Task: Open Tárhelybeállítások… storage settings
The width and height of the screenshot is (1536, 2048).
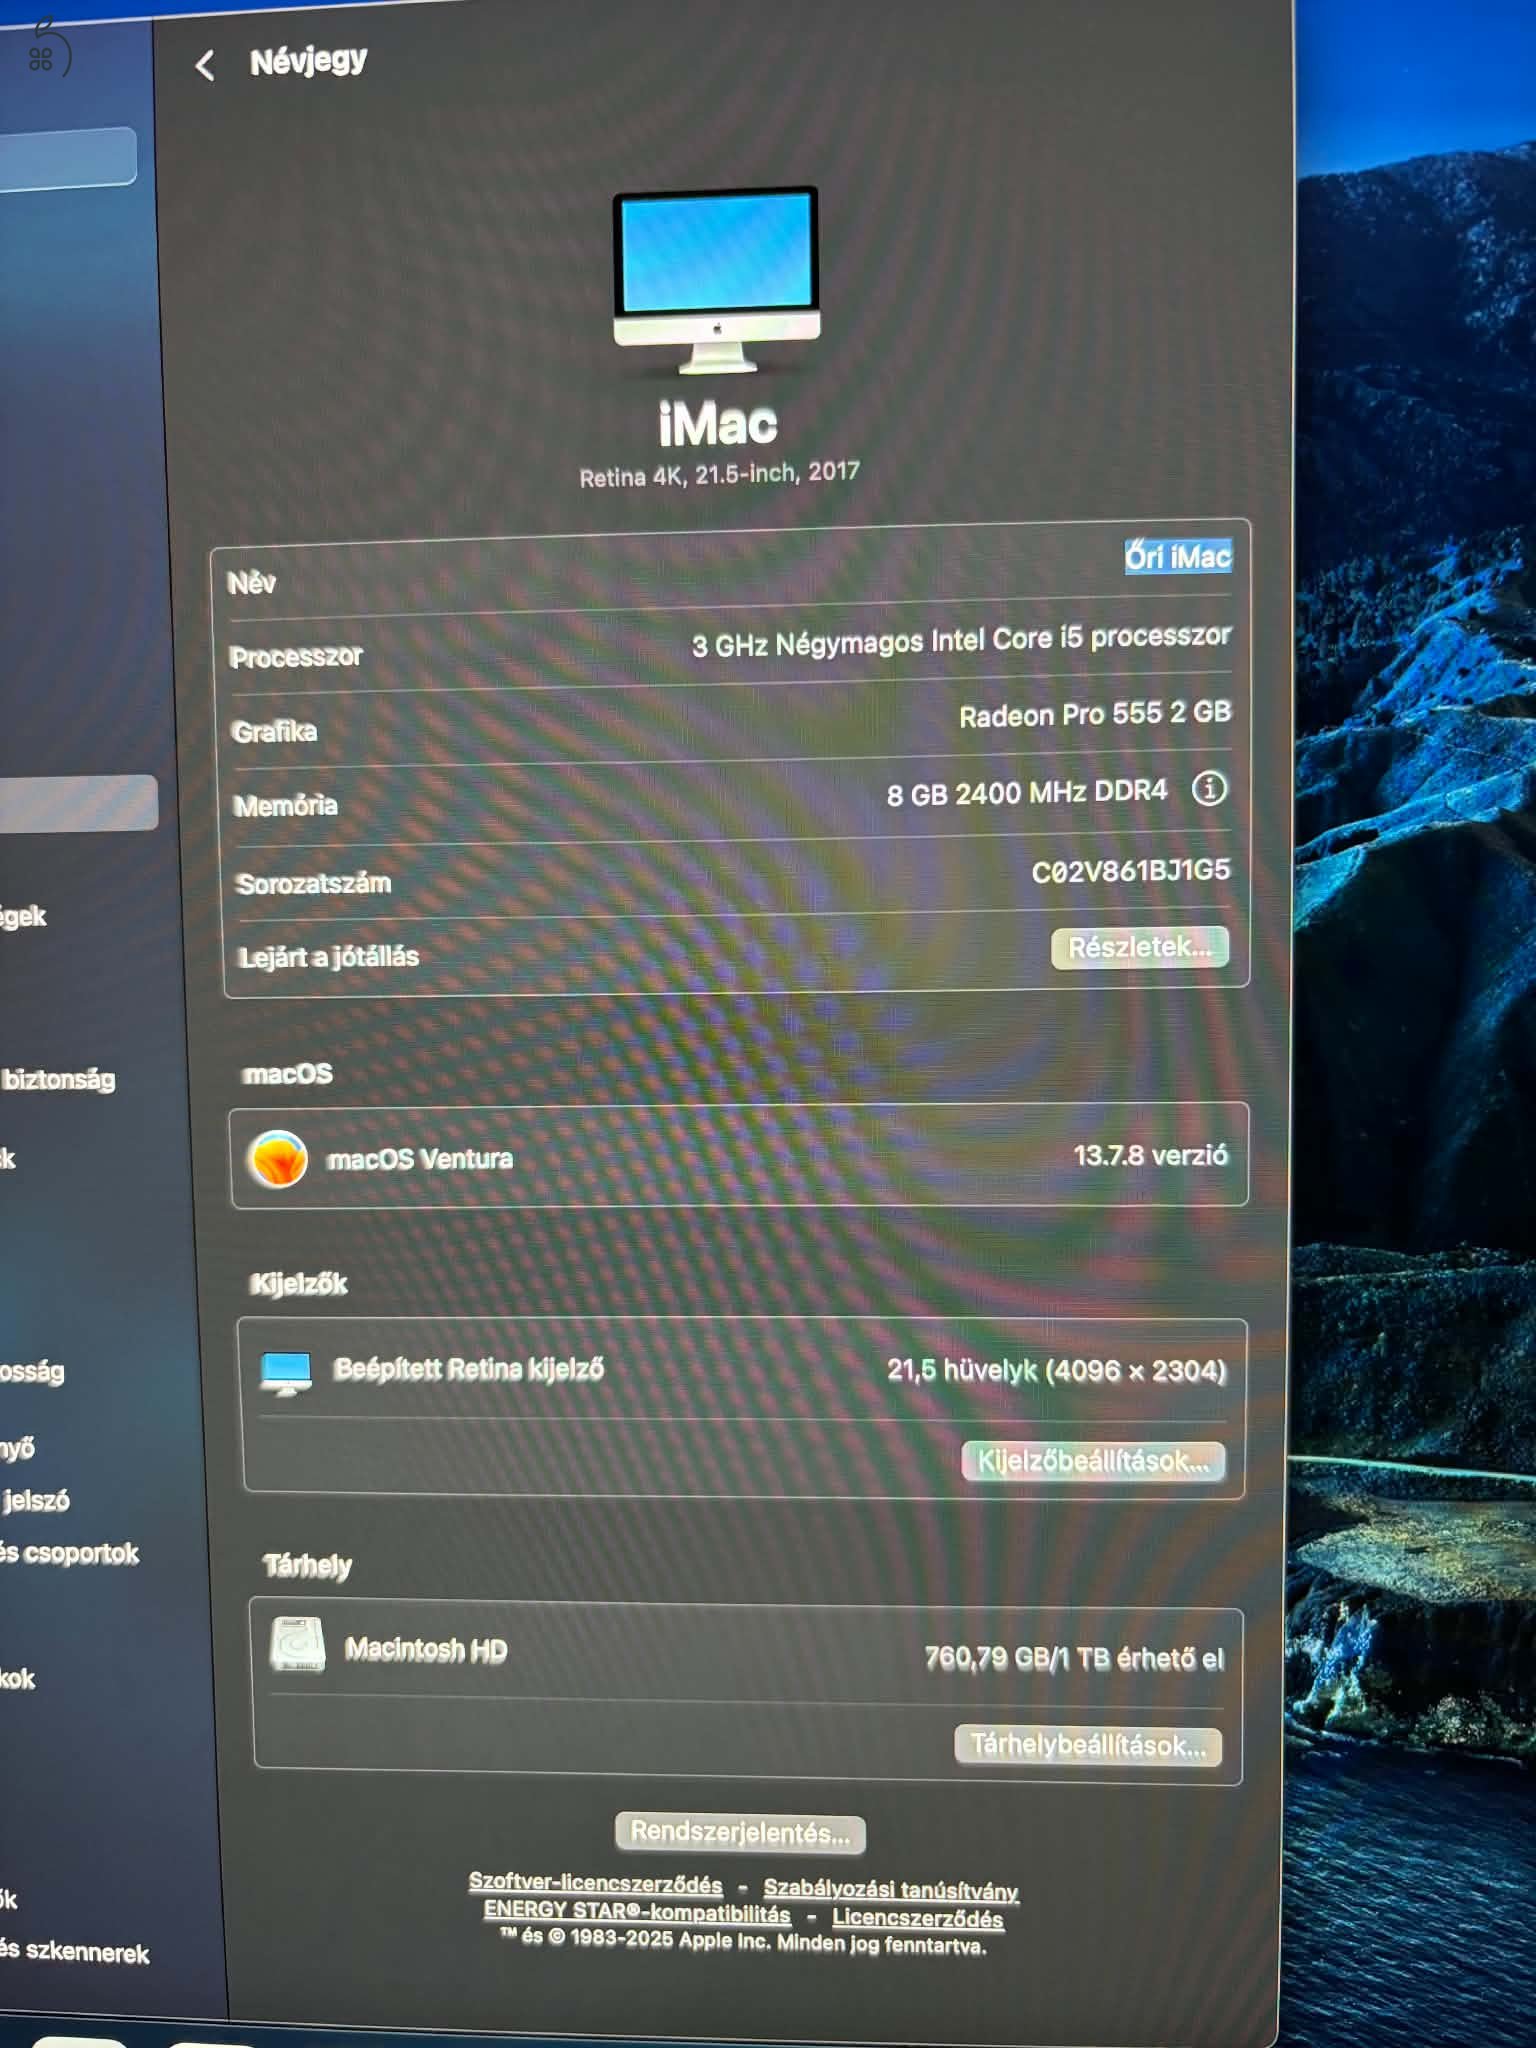Action: [x=1088, y=1745]
